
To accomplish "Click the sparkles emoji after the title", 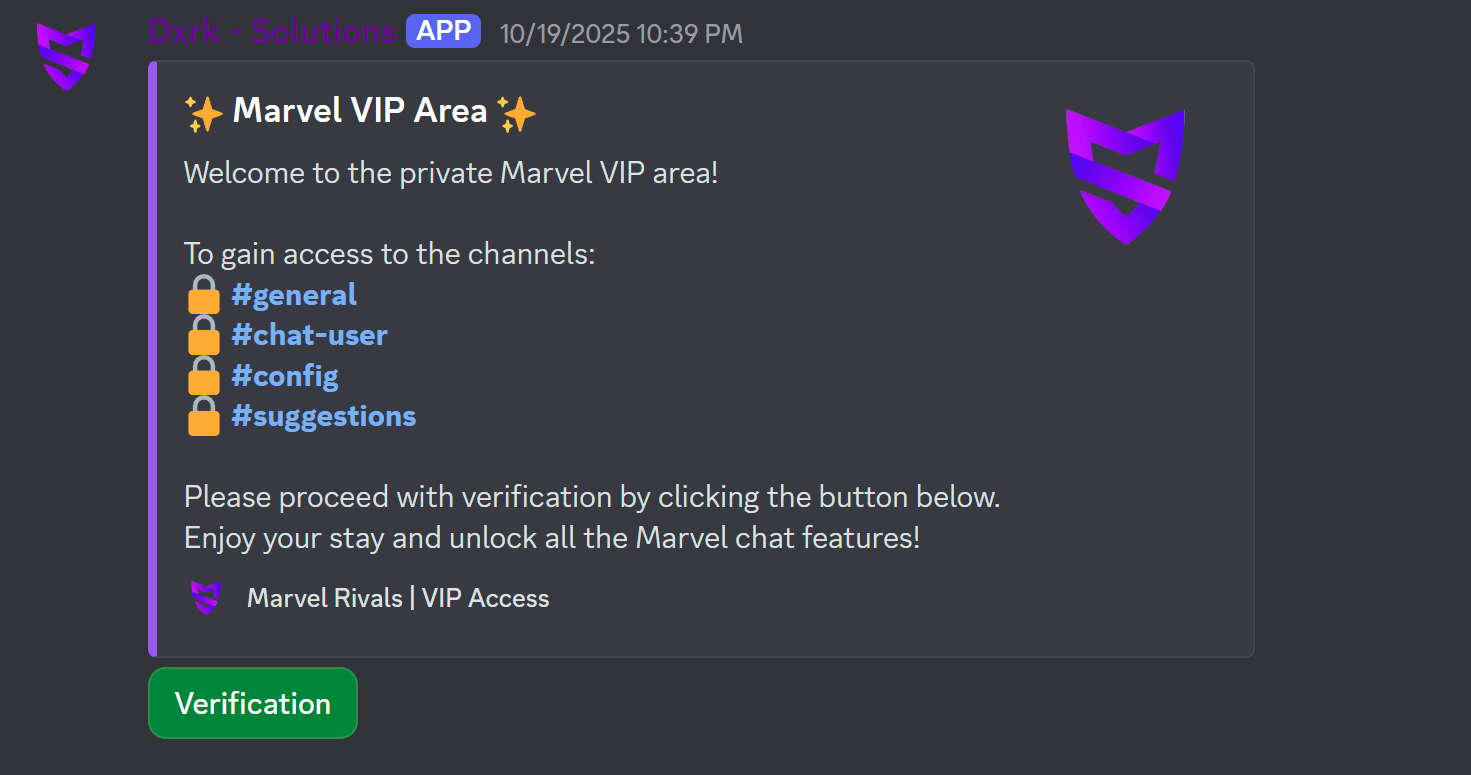I will tap(517, 113).
